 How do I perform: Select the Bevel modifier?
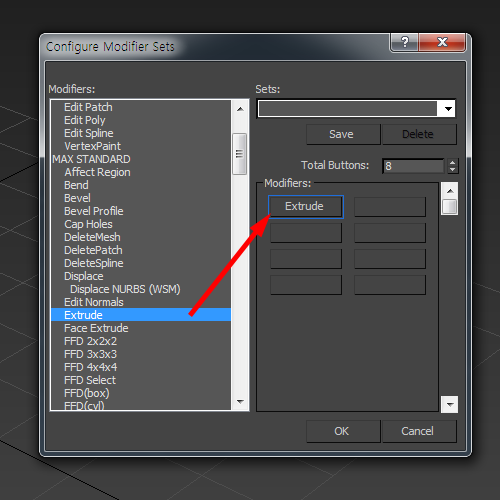[x=77, y=198]
